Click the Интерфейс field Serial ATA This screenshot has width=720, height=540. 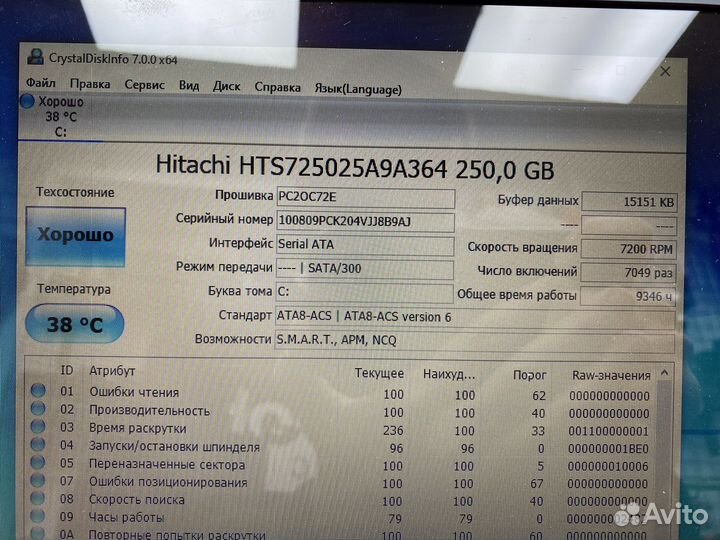tap(365, 245)
